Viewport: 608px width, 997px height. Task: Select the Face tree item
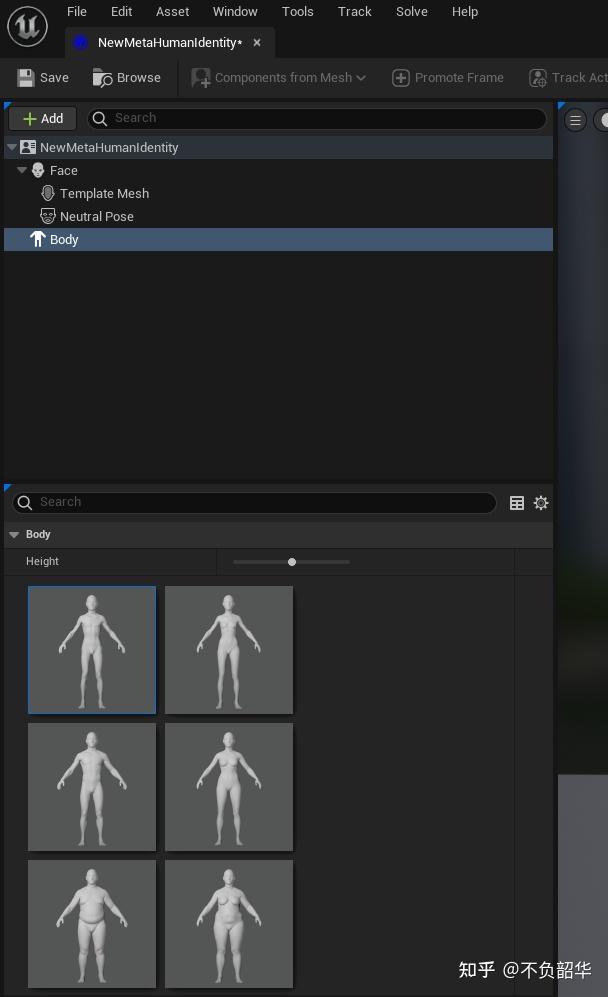click(x=64, y=170)
